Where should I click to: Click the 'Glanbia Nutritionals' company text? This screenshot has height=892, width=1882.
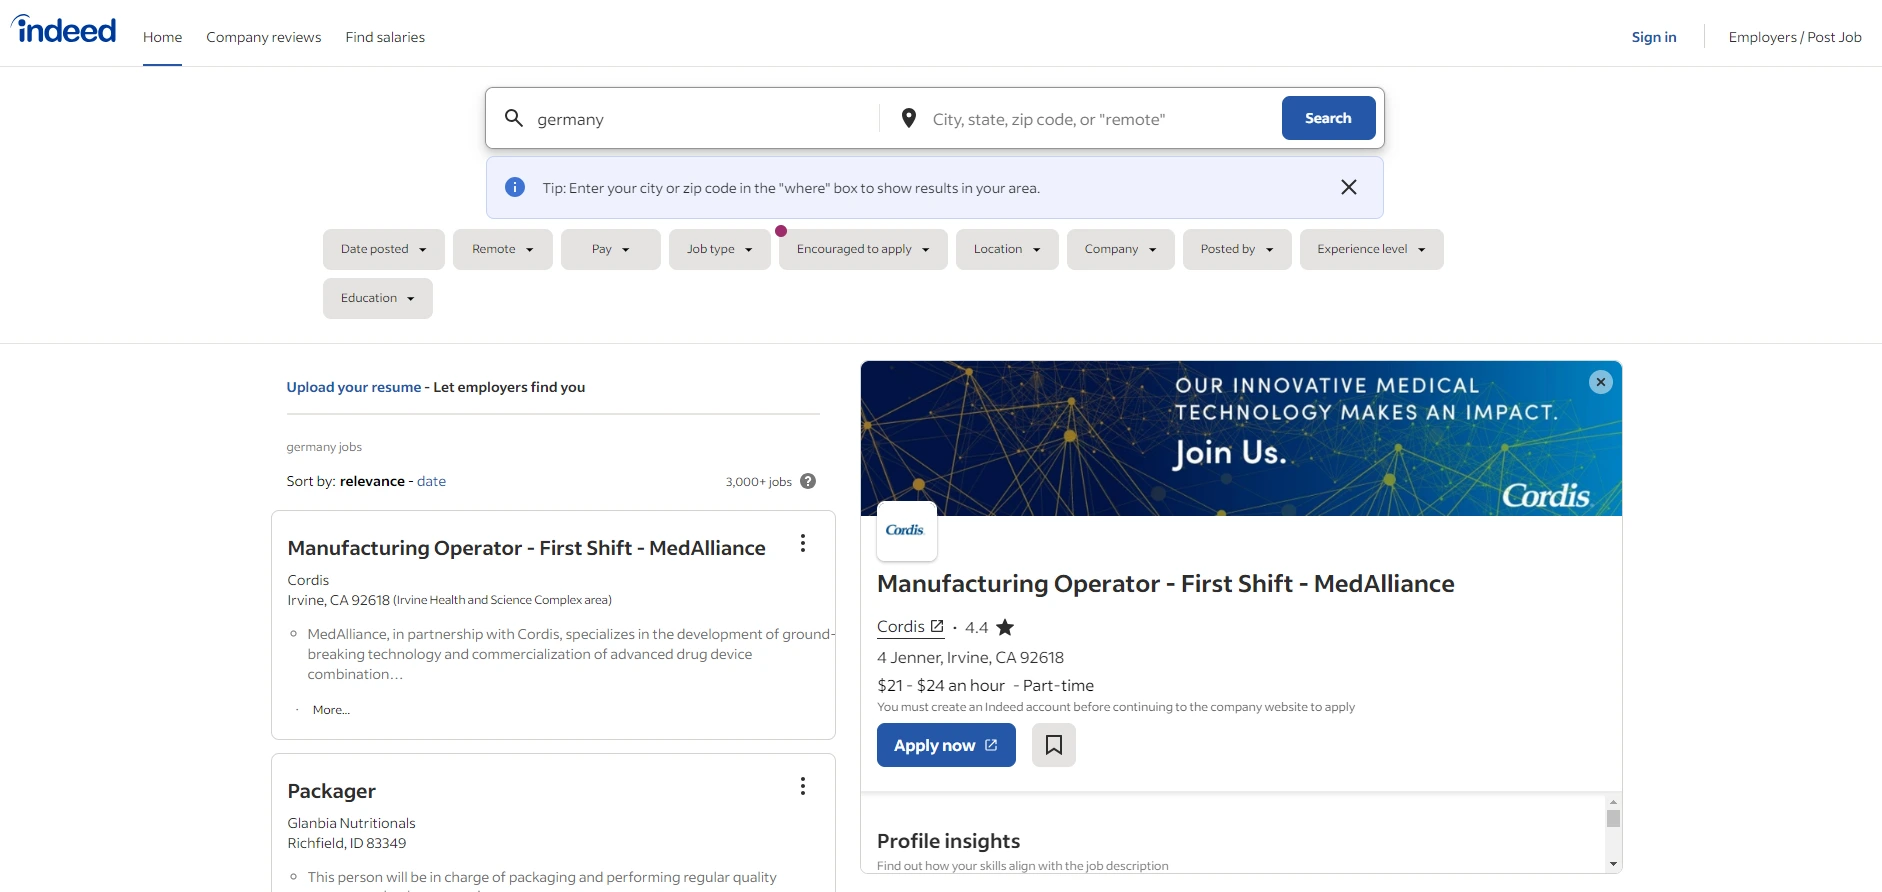point(351,823)
